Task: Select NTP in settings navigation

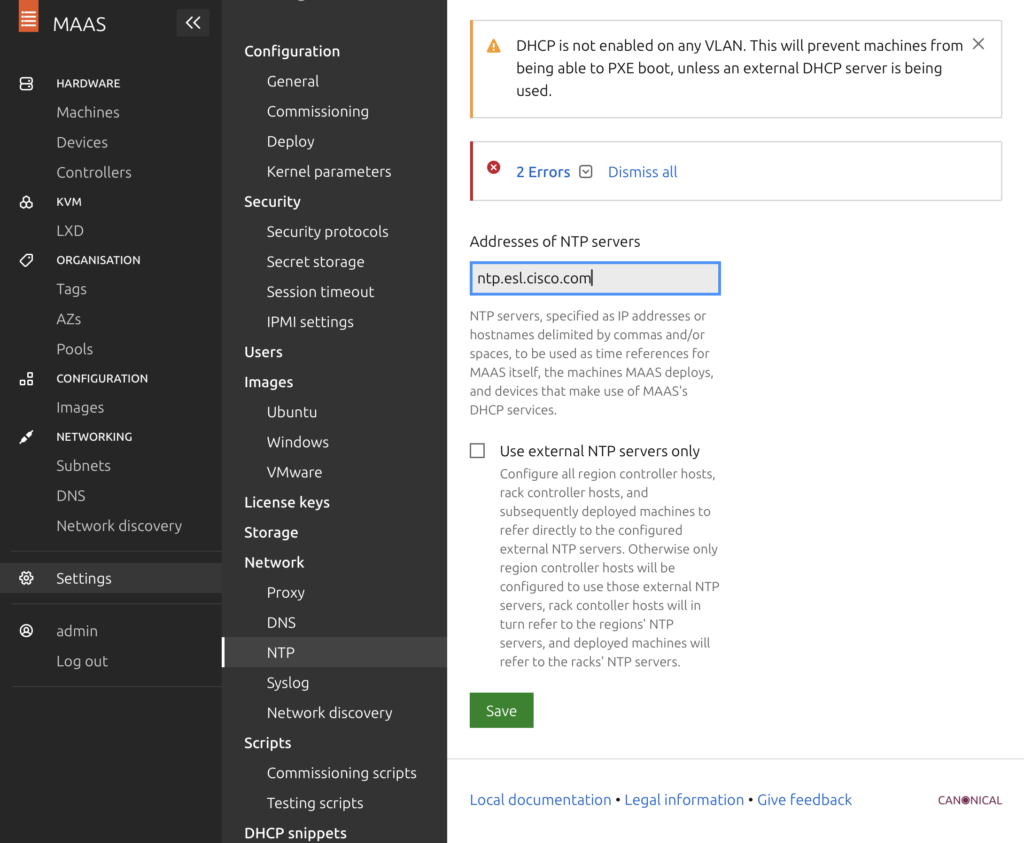Action: (335, 652)
